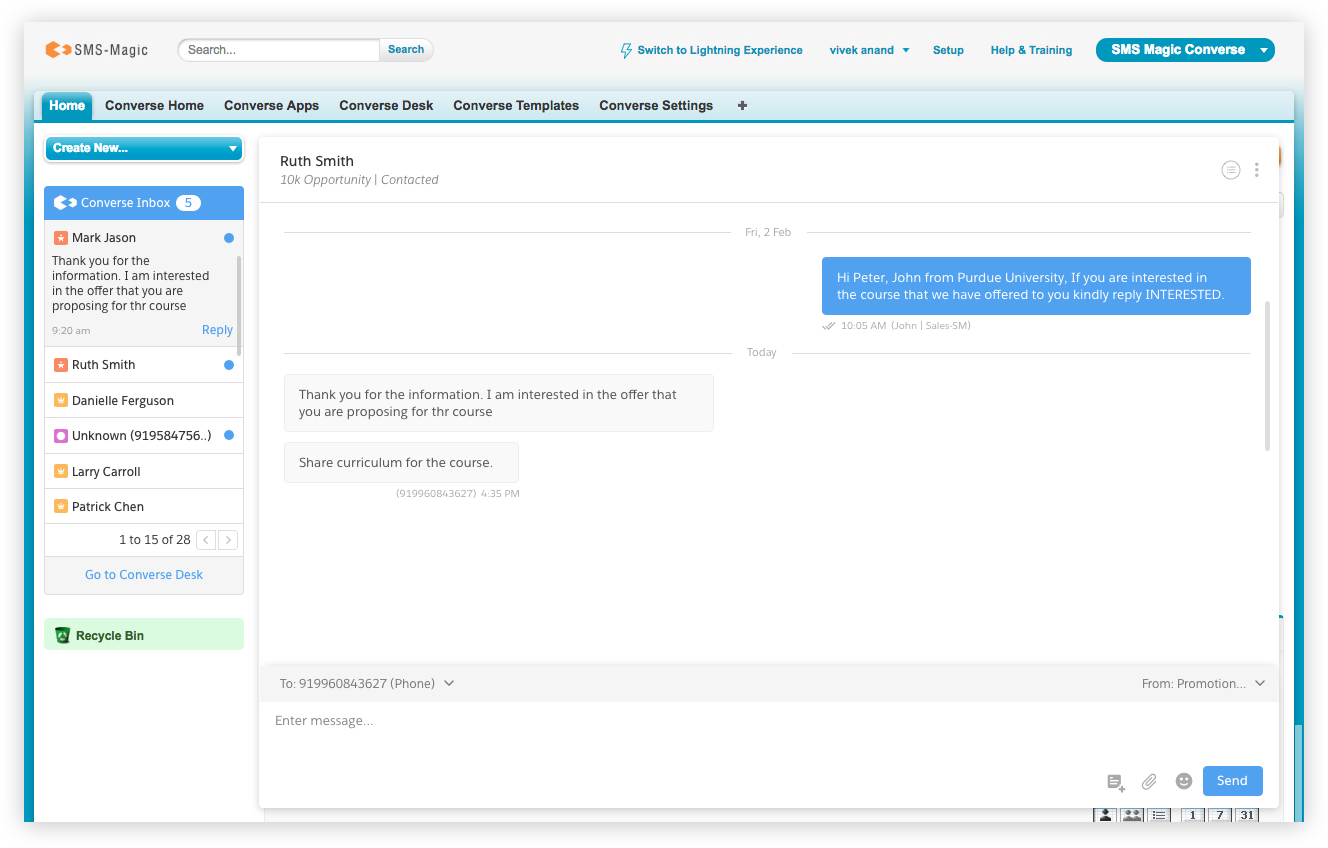
Task: Select calendar list view icon
Action: 1159,815
